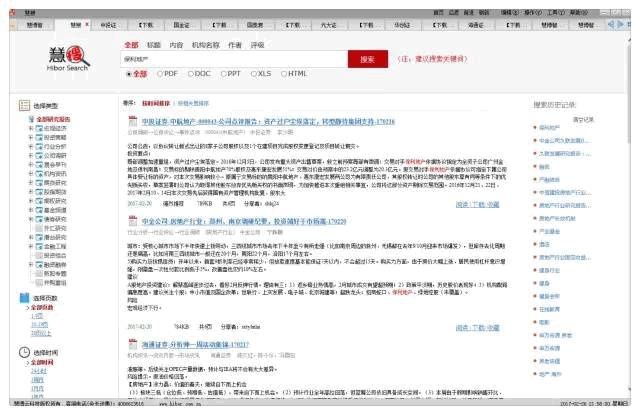640x415 pixels.
Task: Click the tab strip scroll-right arrow
Action: 620,24
